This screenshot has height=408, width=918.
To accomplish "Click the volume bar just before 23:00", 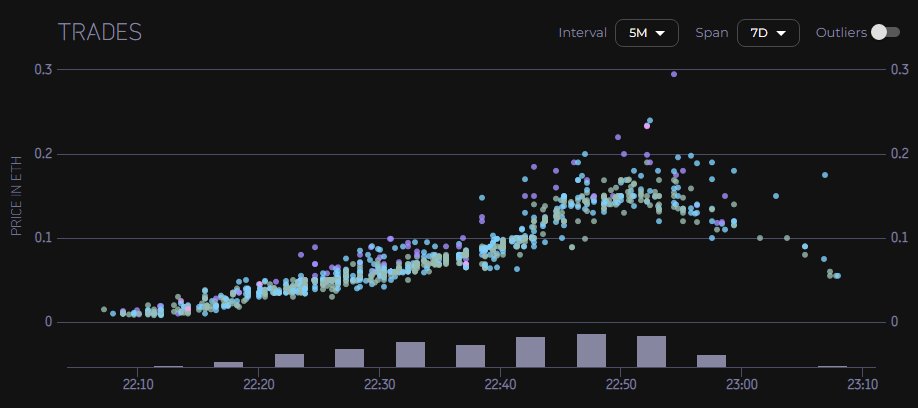I will pyautogui.click(x=711, y=361).
